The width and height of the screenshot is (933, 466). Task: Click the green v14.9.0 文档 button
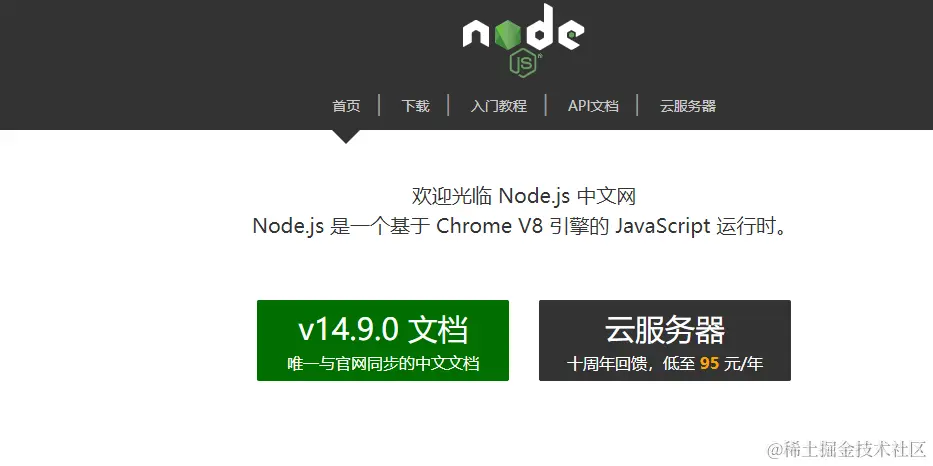tap(383, 340)
